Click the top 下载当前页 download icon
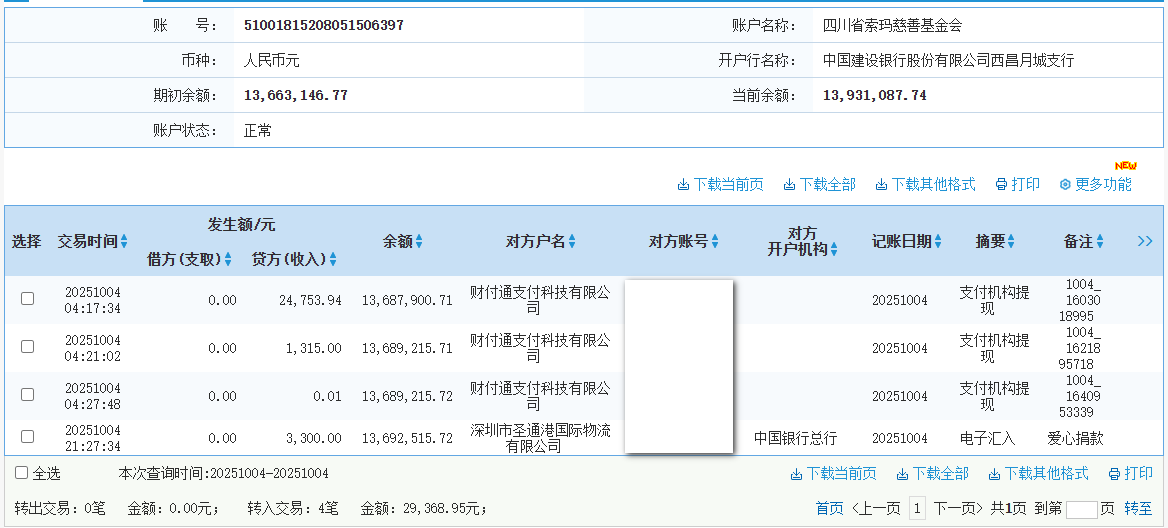The width and height of the screenshot is (1168, 528). click(684, 185)
